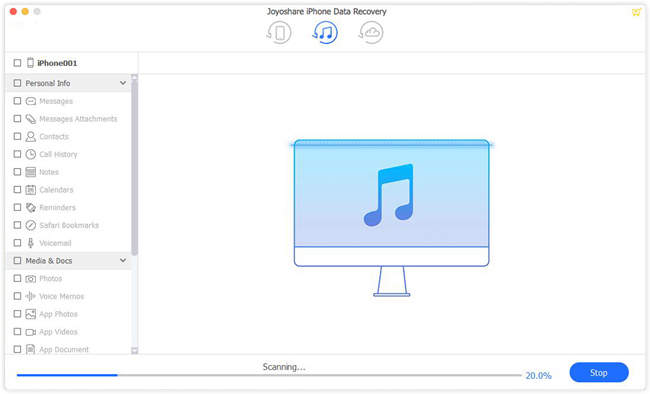Click the Contacts person icon
The image size is (650, 394).
31,136
